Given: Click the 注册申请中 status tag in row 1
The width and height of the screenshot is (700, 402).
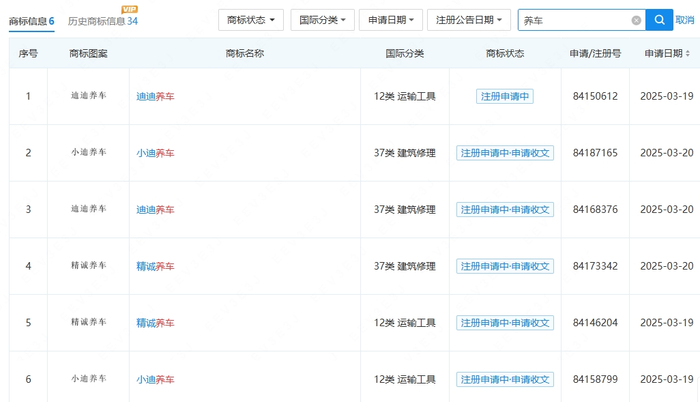Looking at the screenshot, I should [505, 97].
